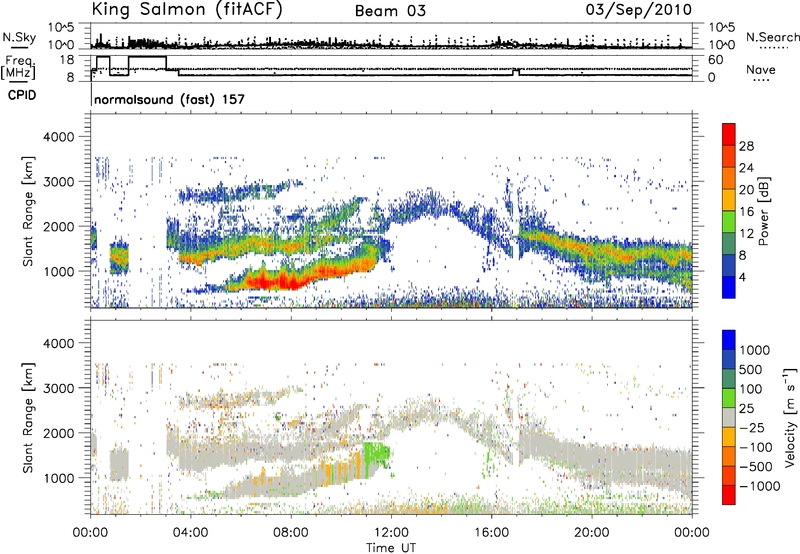Click the '3000' range tick in the velocity panel
This screenshot has height=554, width=800.
58,388
